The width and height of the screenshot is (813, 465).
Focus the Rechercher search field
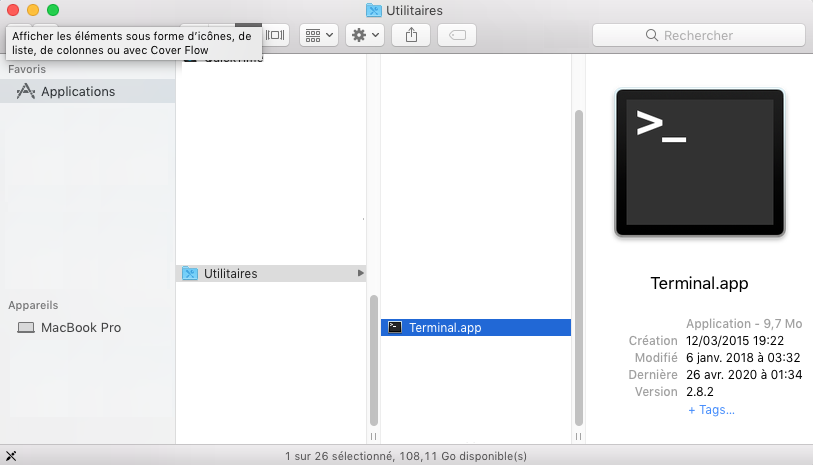[699, 35]
